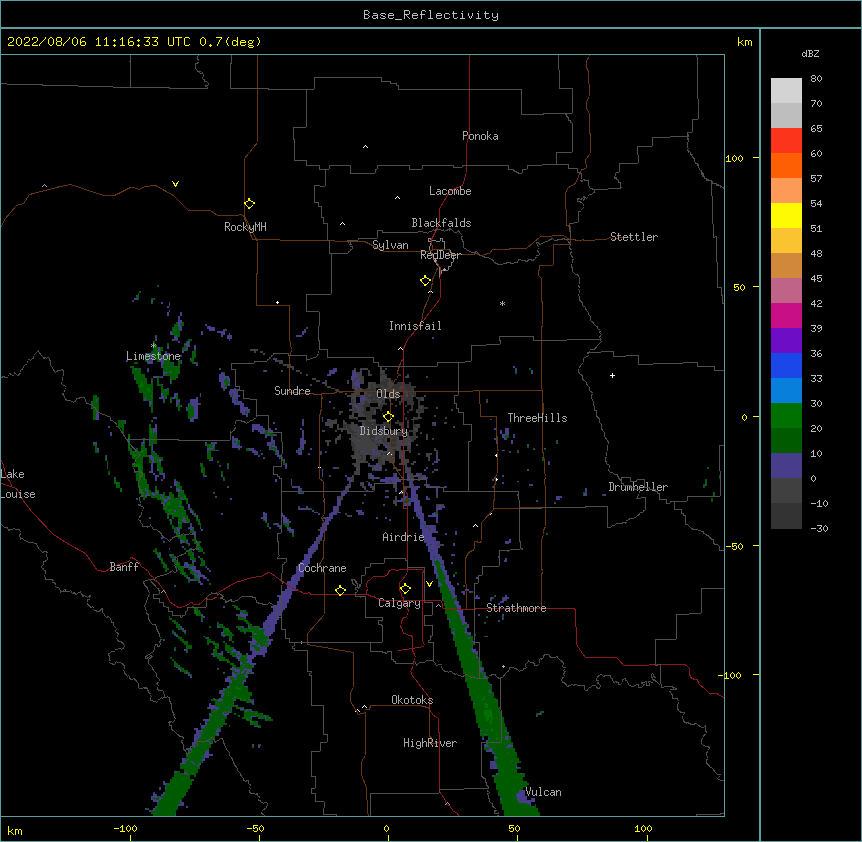Pick blue swatch between 36 and 33 dBZ
Image resolution: width=862 pixels, height=842 pixels.
(786, 365)
